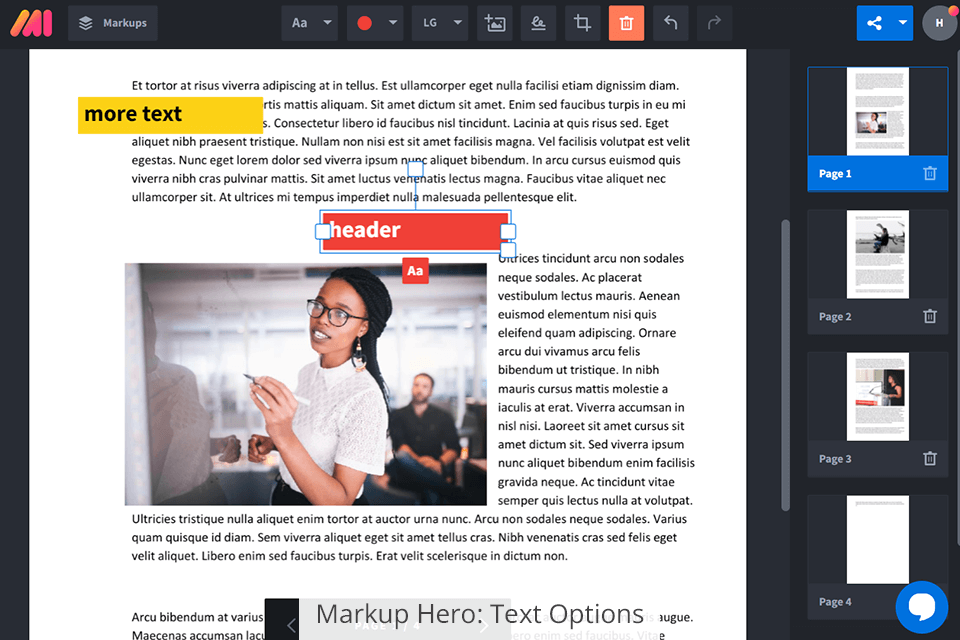The width and height of the screenshot is (960, 640).
Task: Select the Page 3 thumbnail
Action: point(878,396)
